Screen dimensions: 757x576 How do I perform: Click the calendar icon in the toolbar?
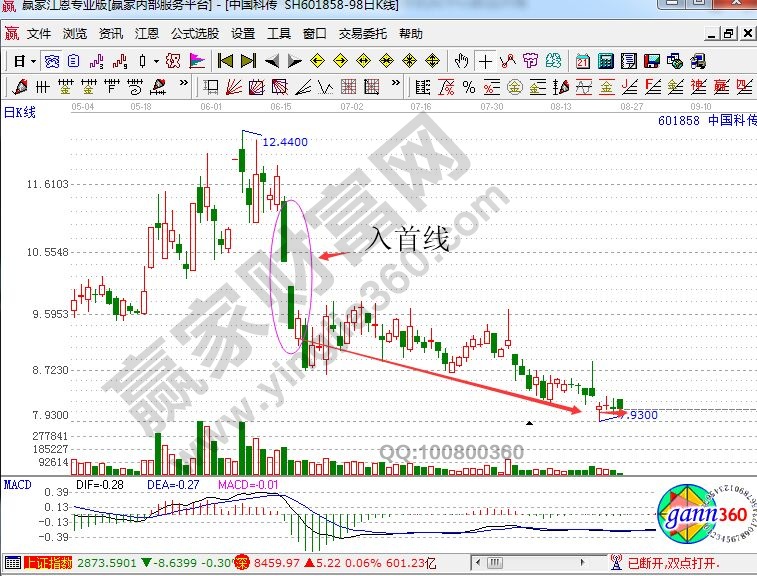(582, 60)
